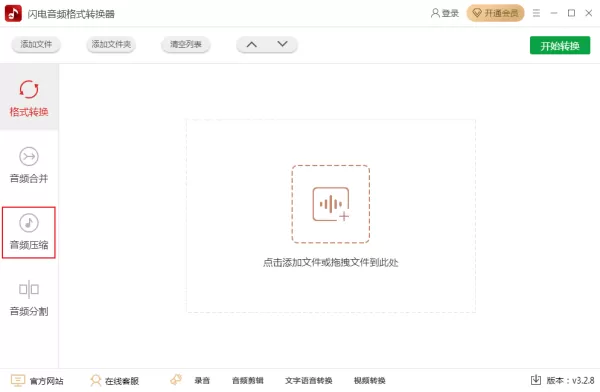Open the 文字语音转换 text-to-speech link

[x=308, y=381]
